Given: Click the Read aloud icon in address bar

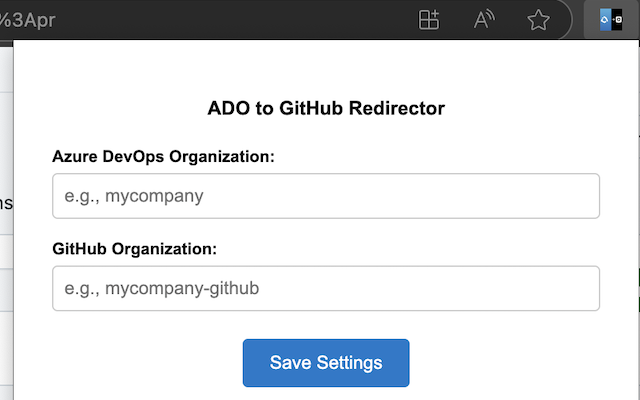Looking at the screenshot, I should (x=484, y=20).
